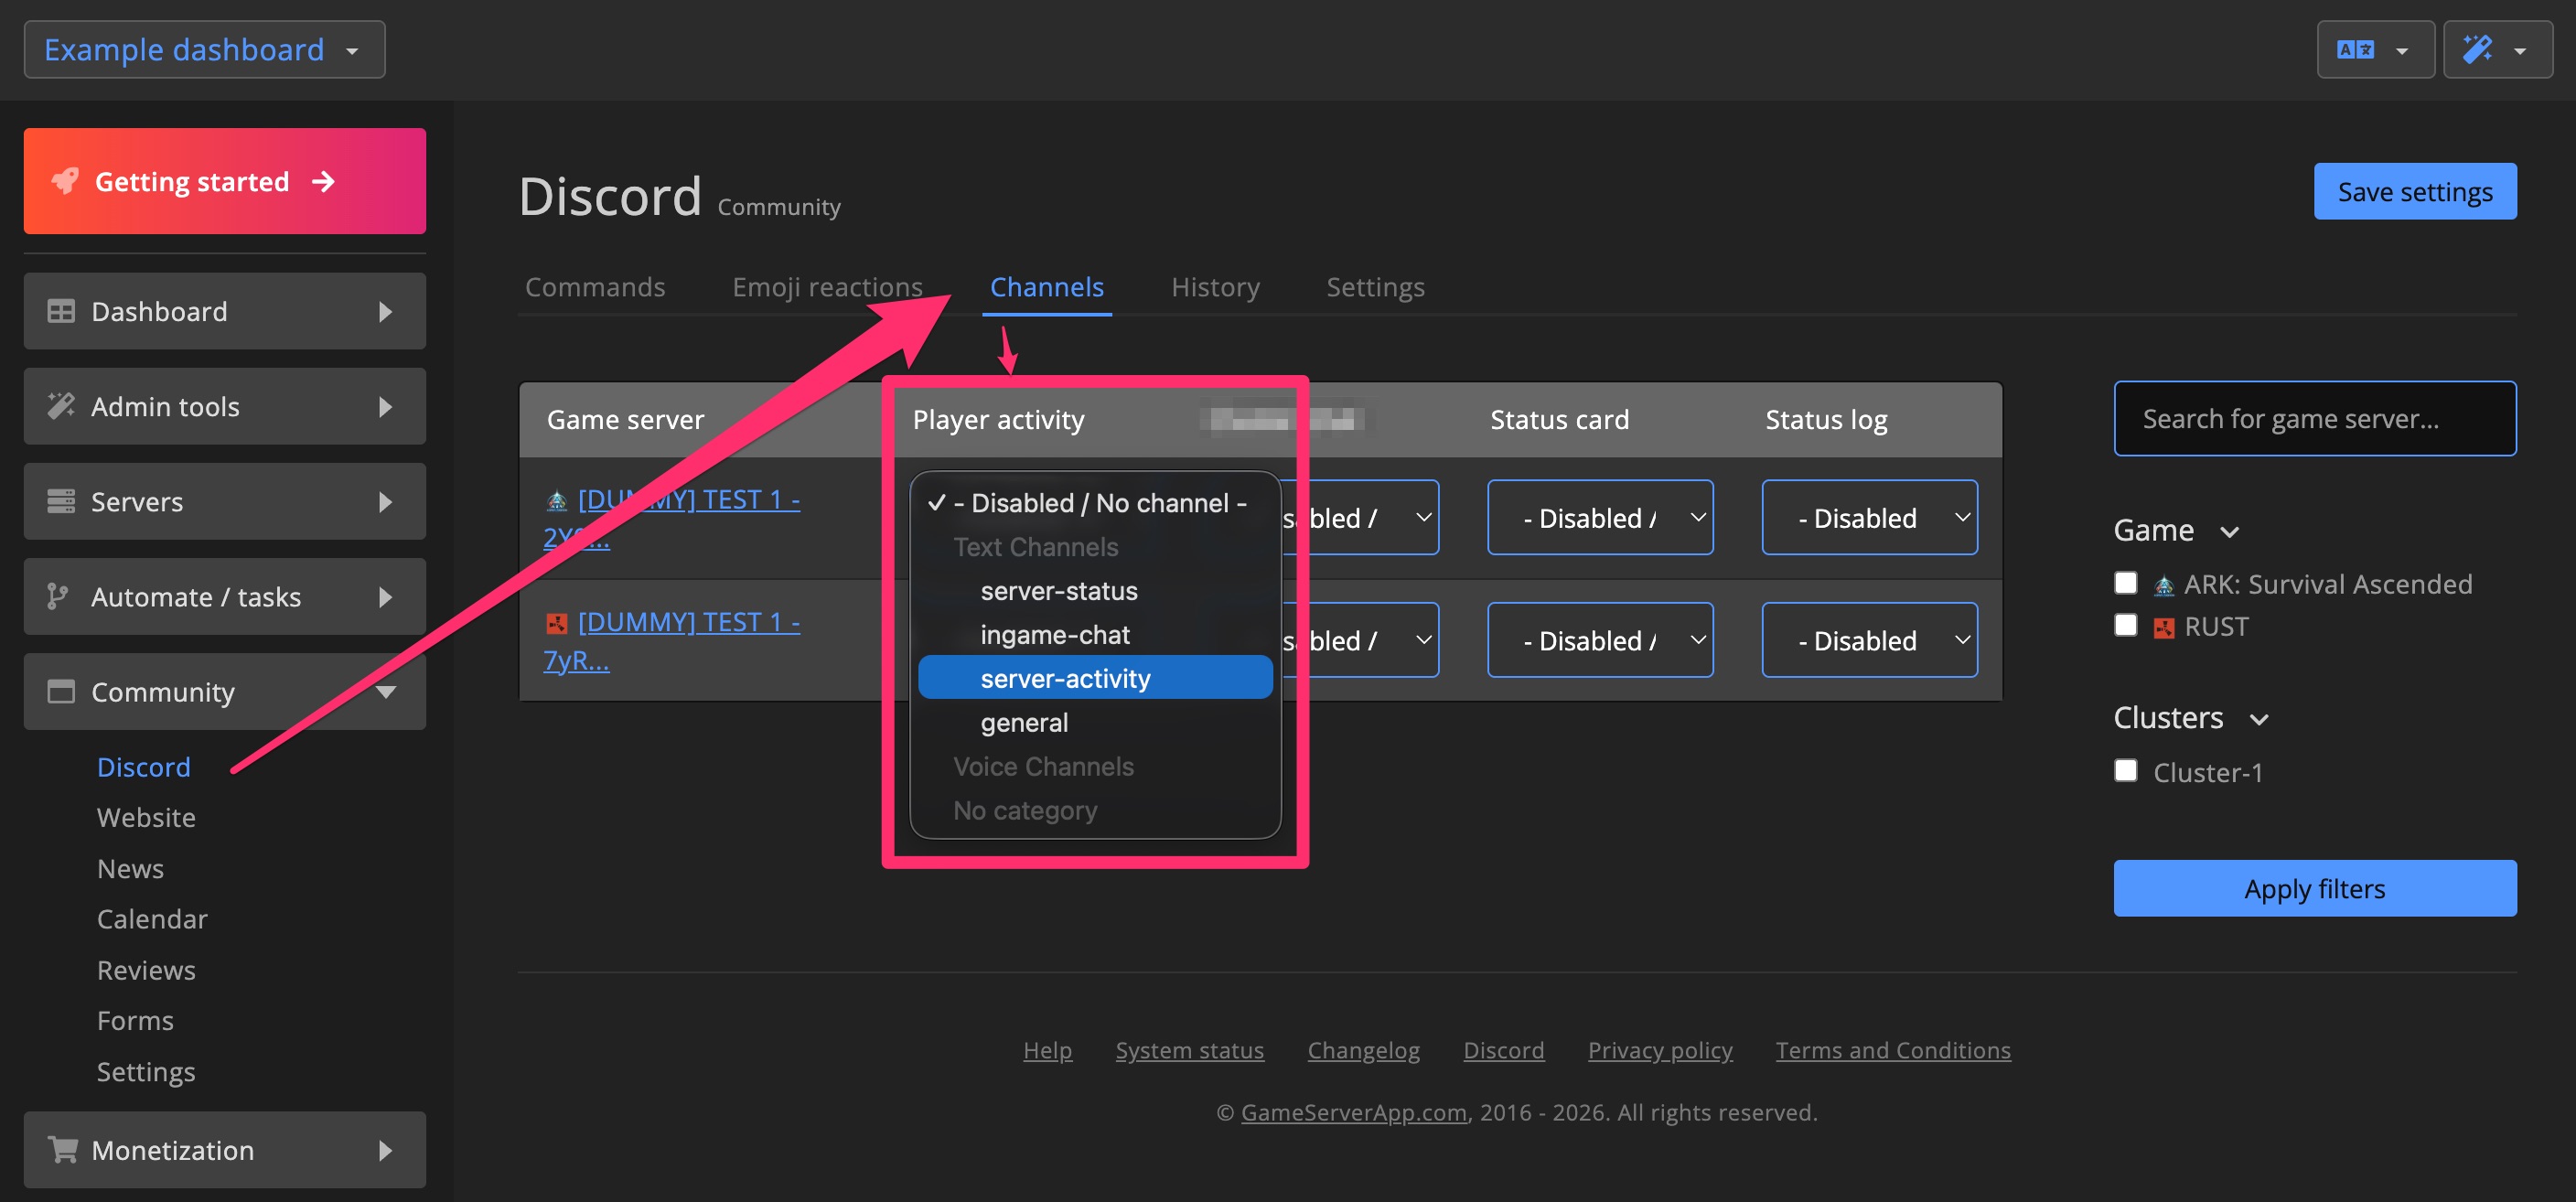The height and width of the screenshot is (1202, 2576).
Task: Open the Terms and Conditions link
Action: click(x=1893, y=1049)
